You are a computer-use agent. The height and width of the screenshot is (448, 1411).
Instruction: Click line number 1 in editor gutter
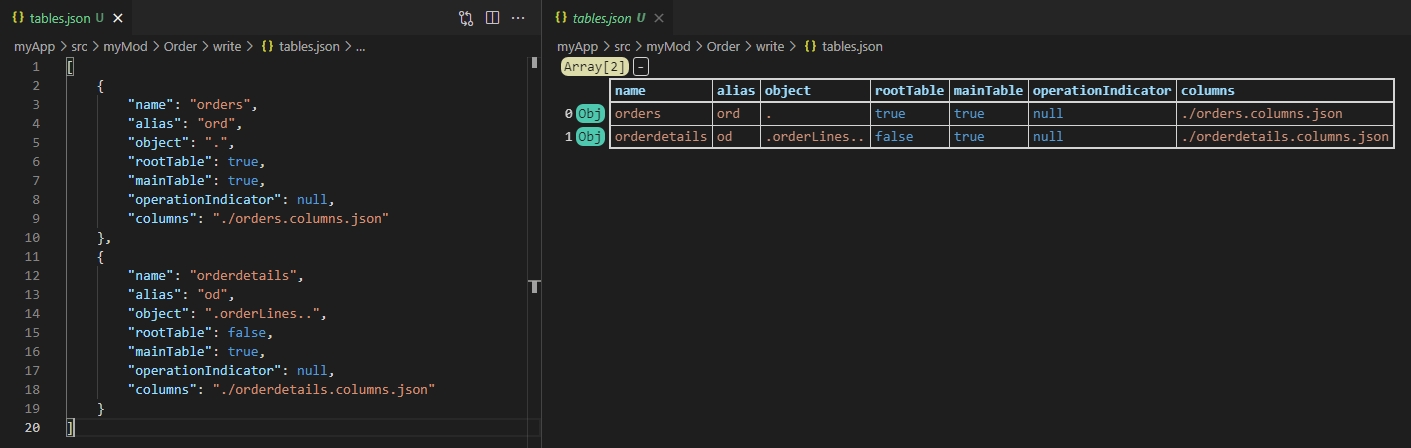[36, 66]
